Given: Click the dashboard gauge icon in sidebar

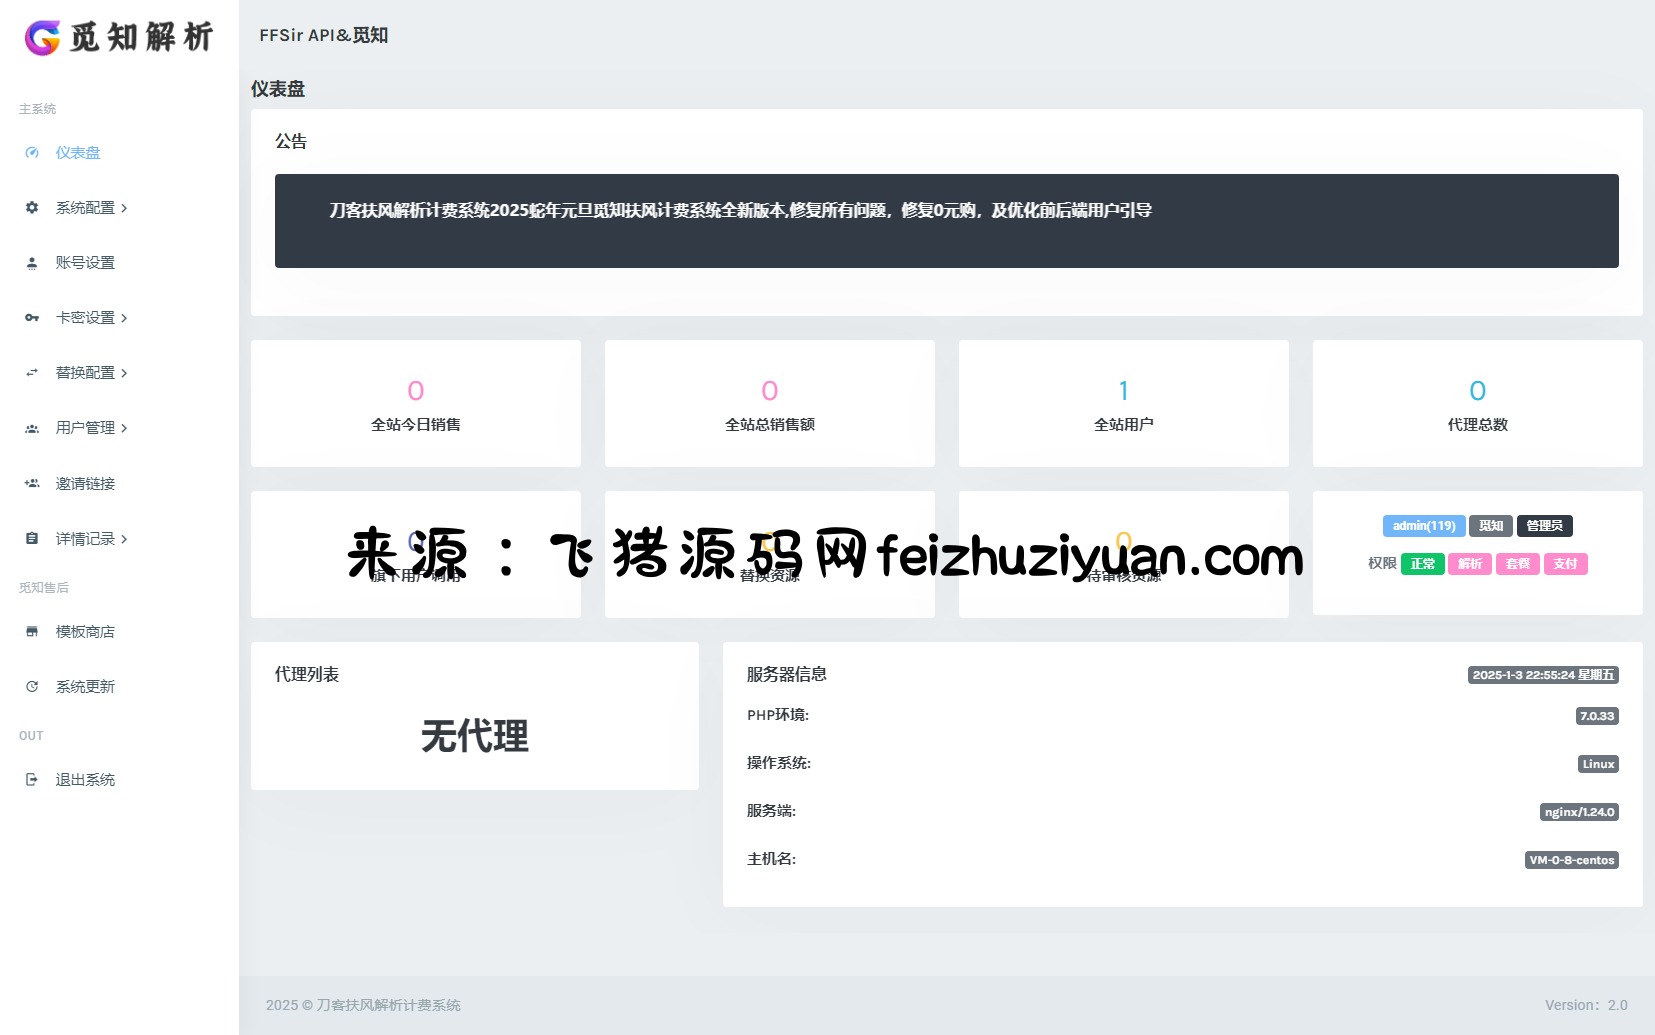Looking at the screenshot, I should [32, 153].
